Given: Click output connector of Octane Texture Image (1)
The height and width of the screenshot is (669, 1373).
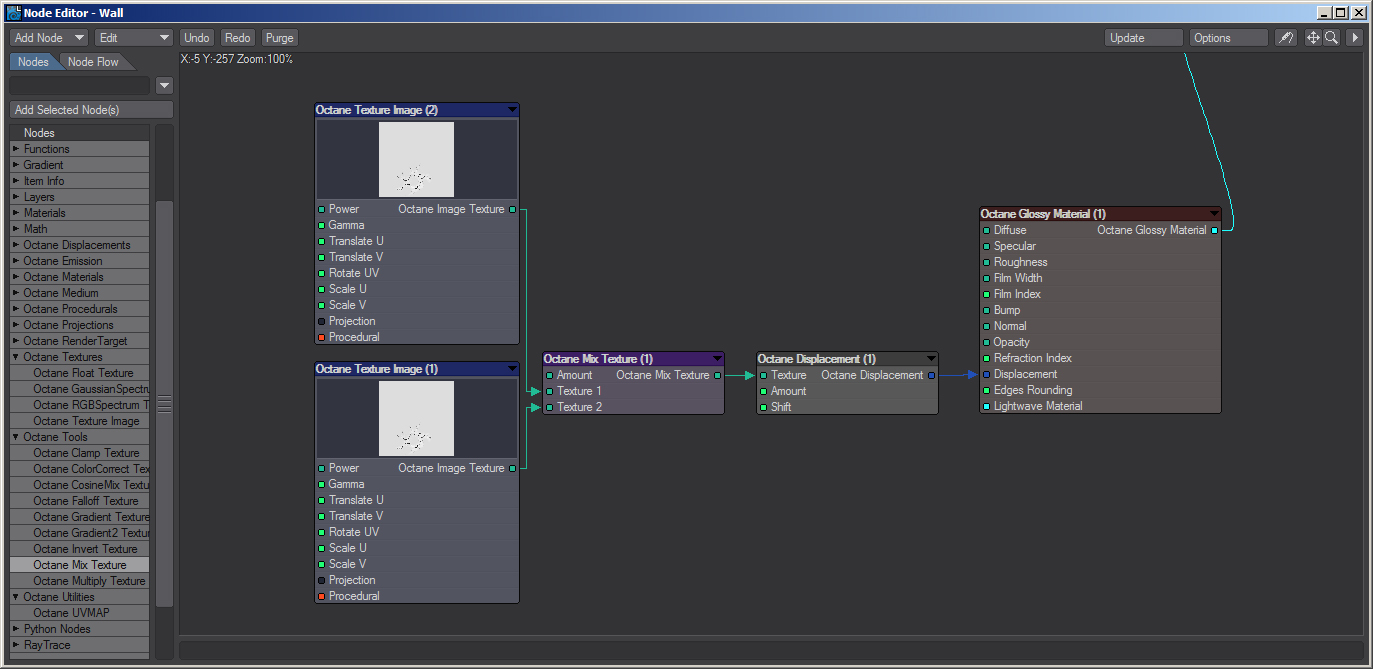Looking at the screenshot, I should [x=513, y=468].
